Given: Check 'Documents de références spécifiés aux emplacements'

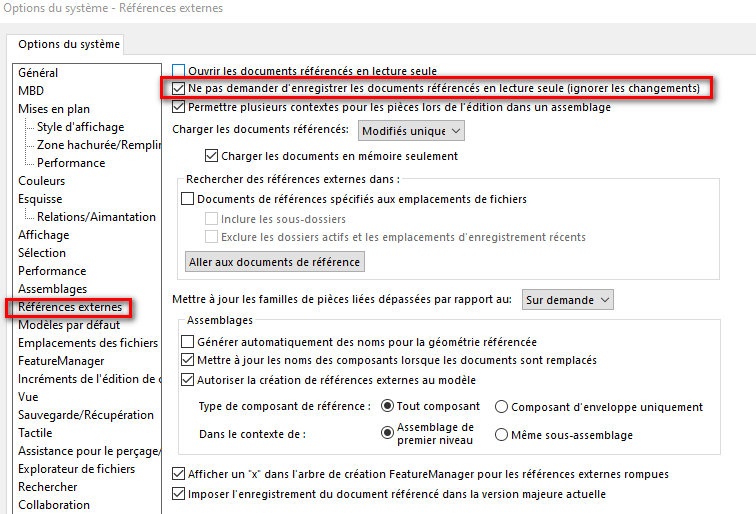Looking at the screenshot, I should [x=187, y=199].
